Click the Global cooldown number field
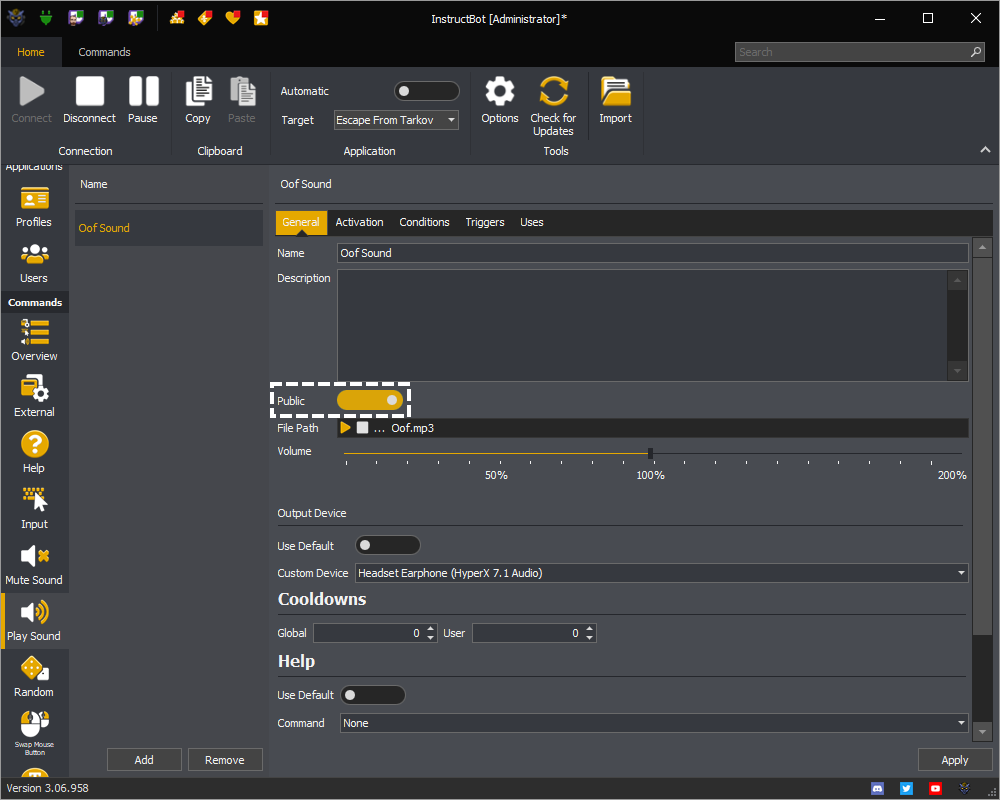This screenshot has width=1000, height=800. click(369, 633)
